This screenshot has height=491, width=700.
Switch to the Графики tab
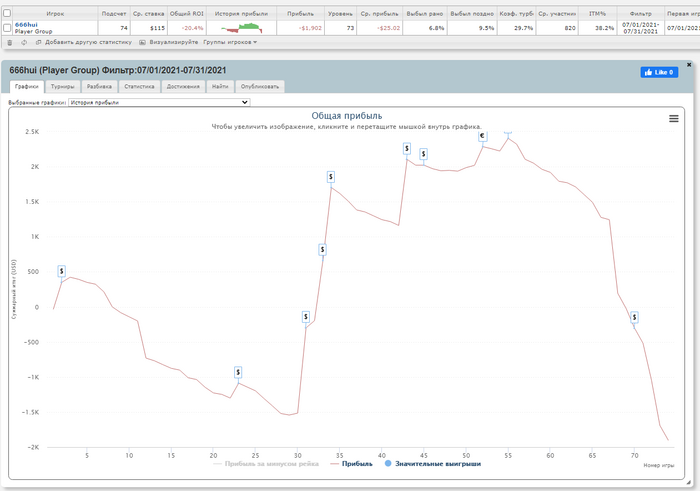26,87
